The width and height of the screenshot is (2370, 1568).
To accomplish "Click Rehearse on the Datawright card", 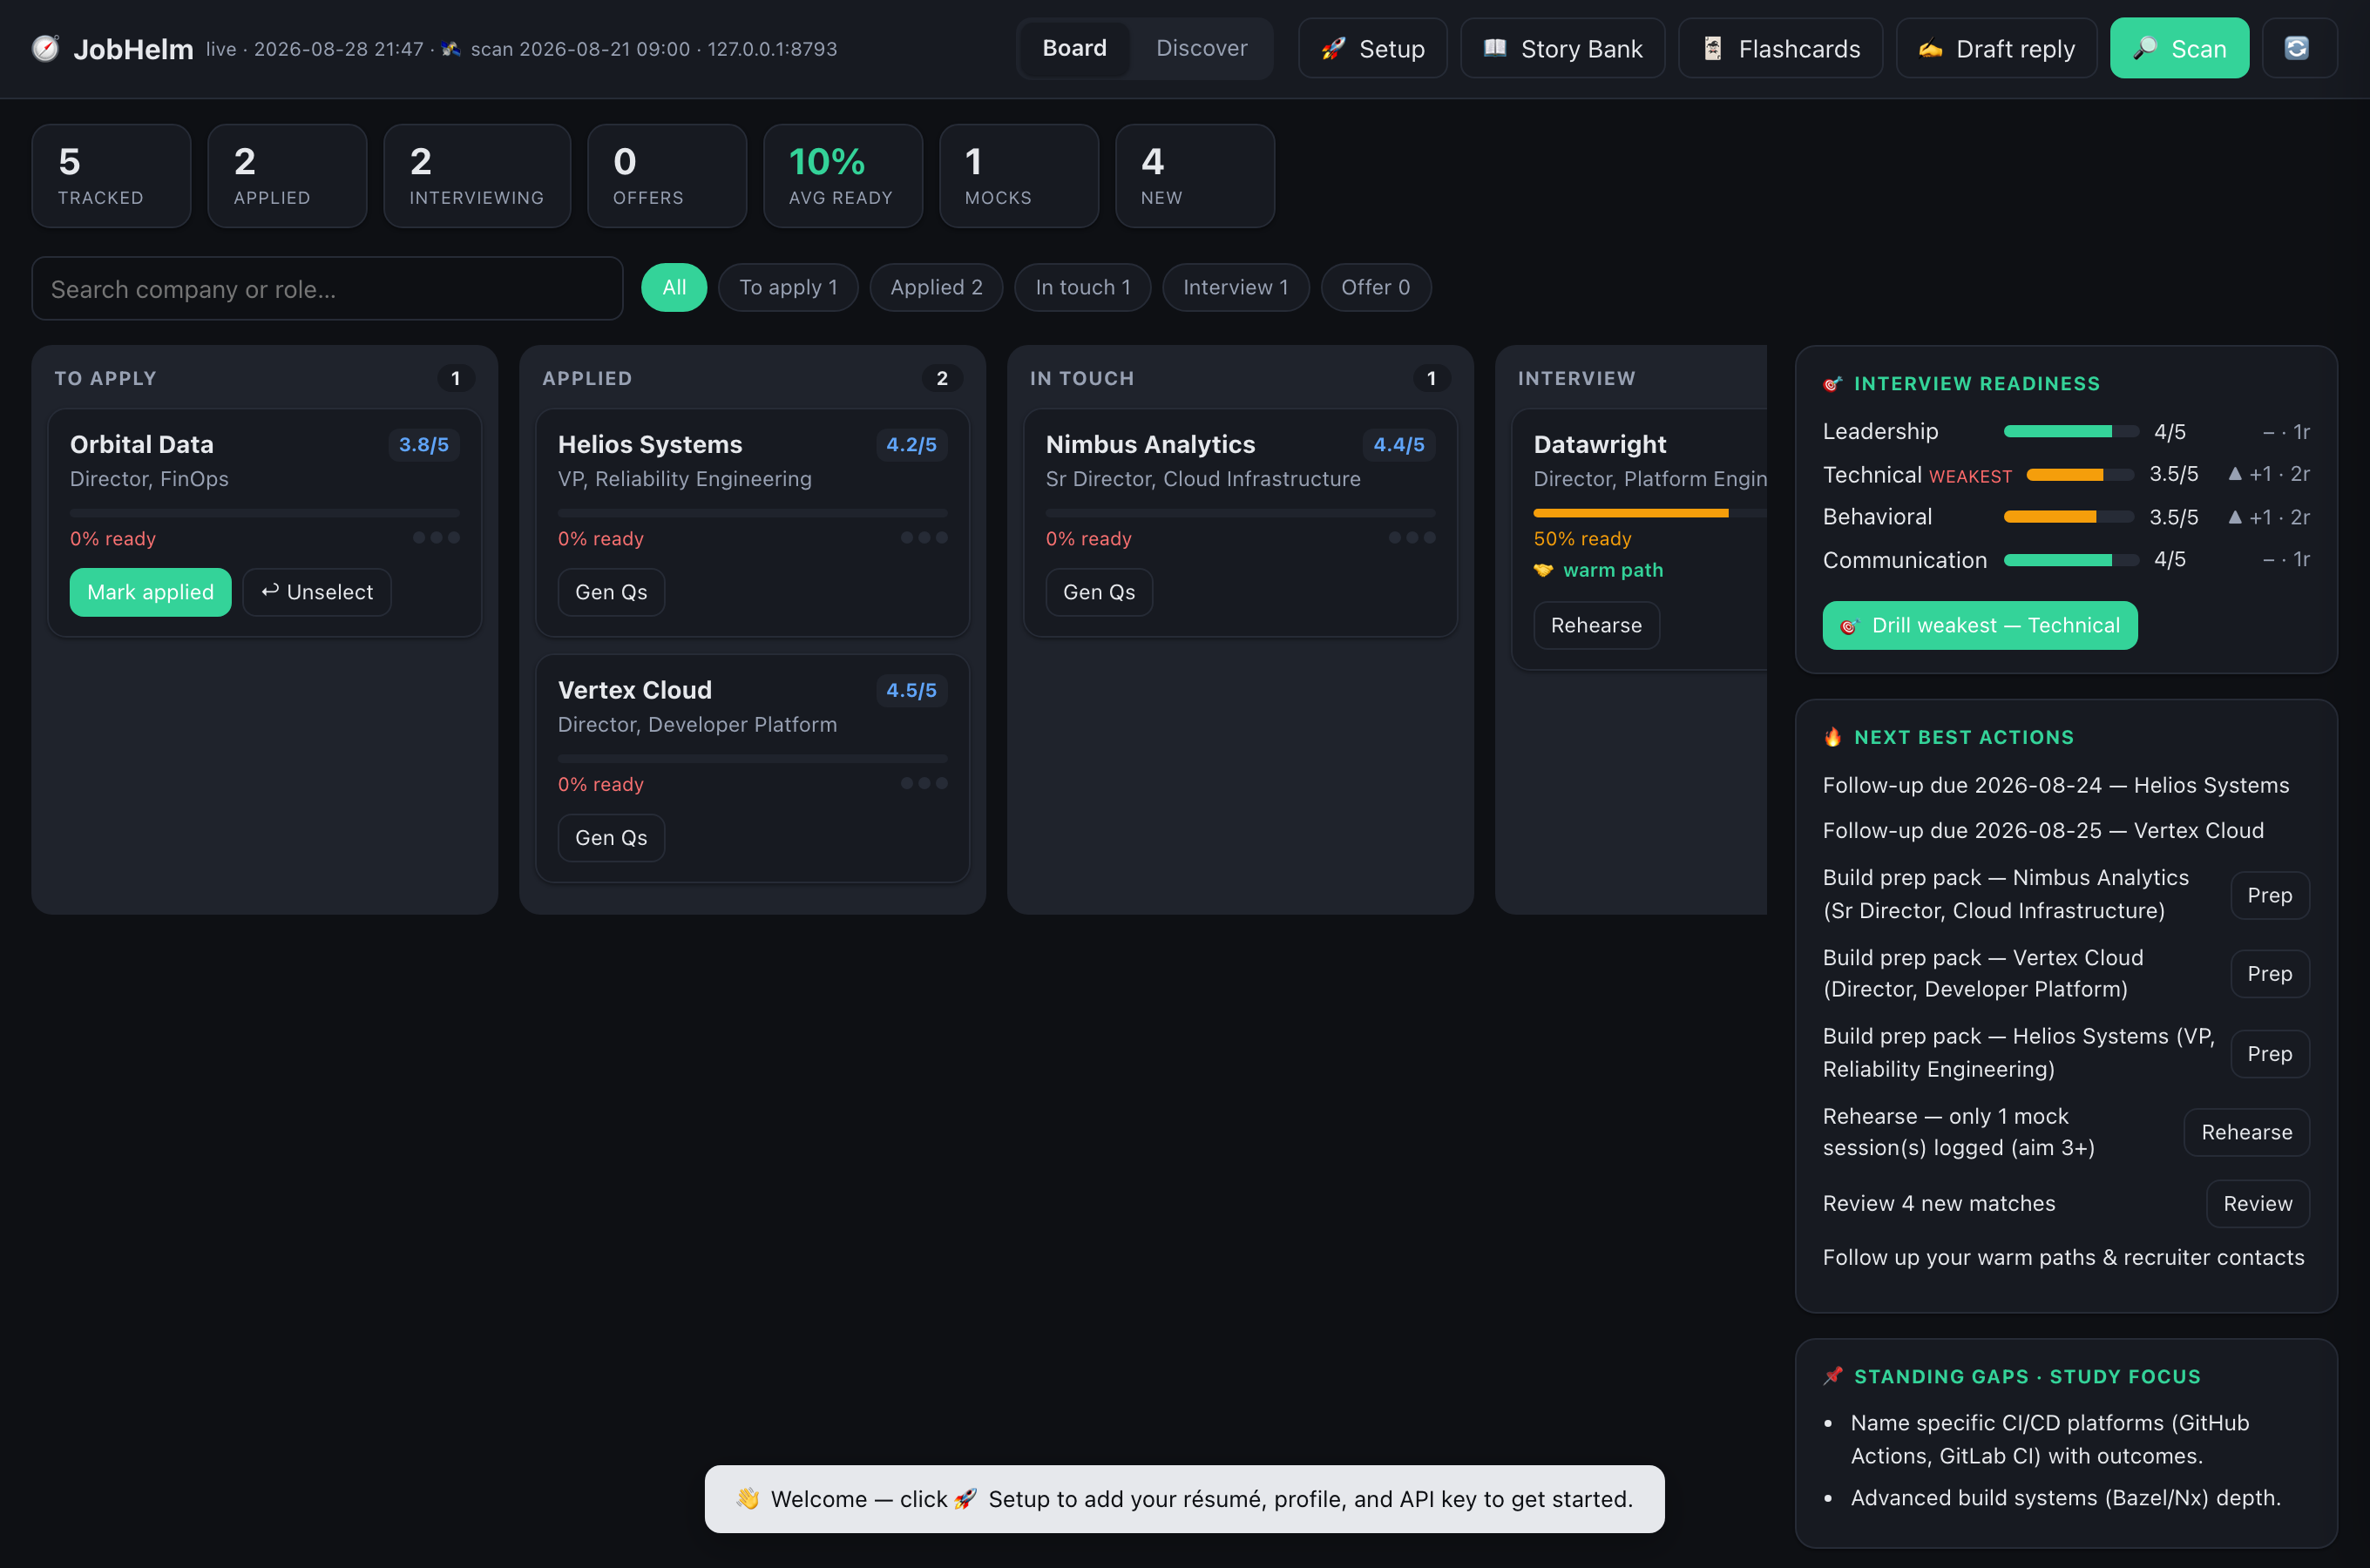I will coord(1596,626).
